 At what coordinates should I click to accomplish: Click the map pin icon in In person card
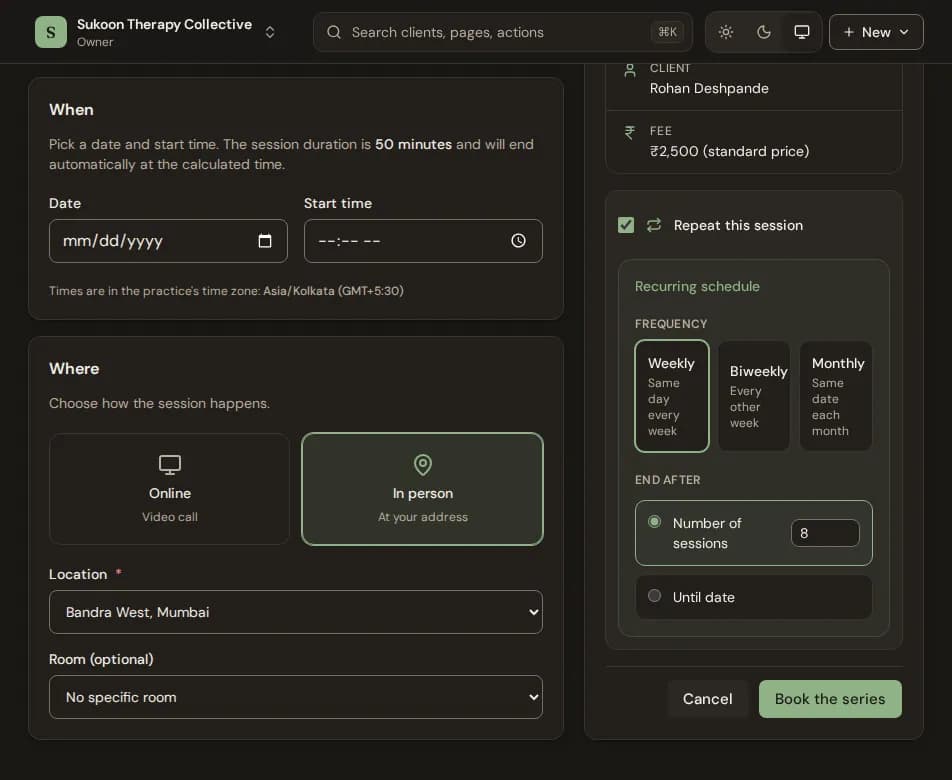423,465
